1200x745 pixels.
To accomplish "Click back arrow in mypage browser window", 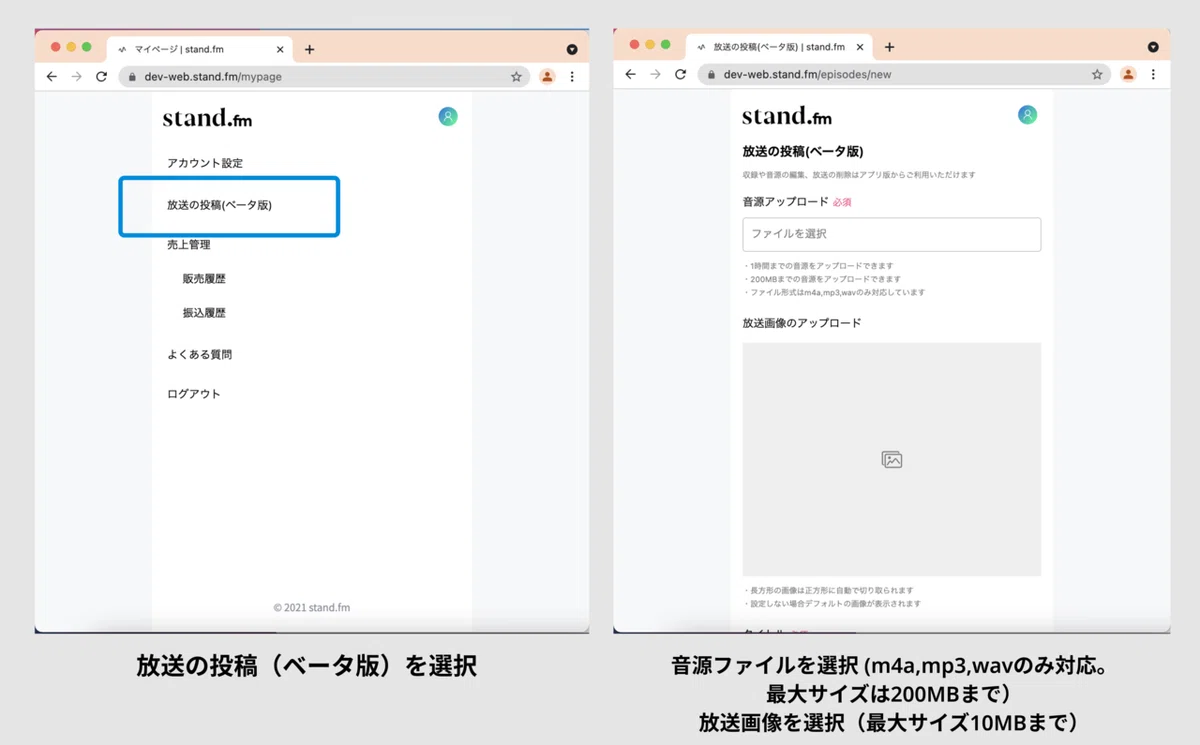I will [52, 76].
